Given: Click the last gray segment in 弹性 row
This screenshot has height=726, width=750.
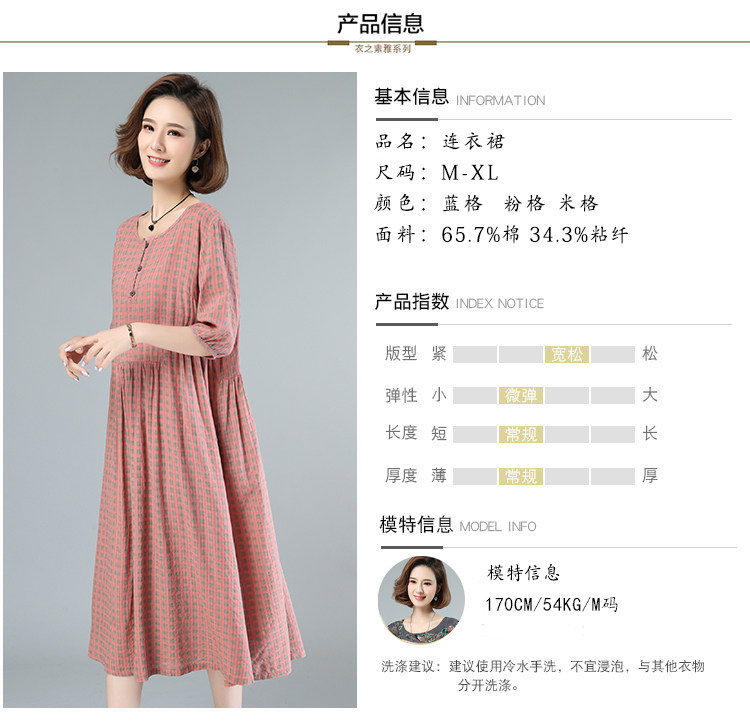Looking at the screenshot, I should [613, 396].
